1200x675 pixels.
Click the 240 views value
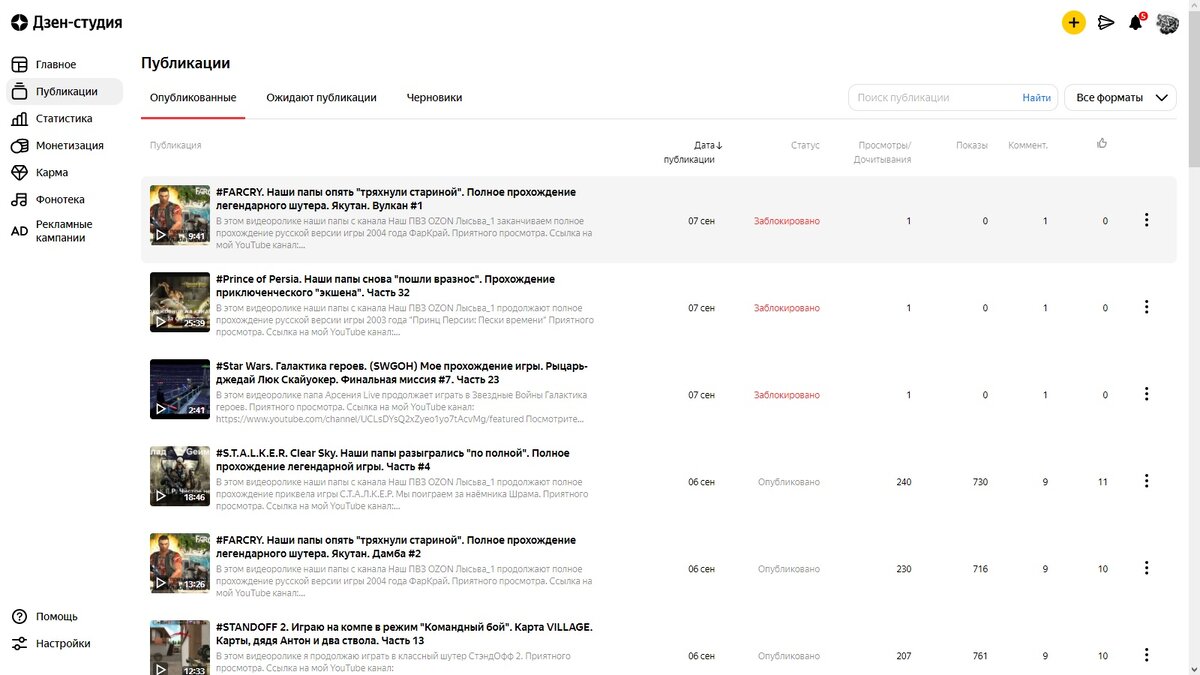[x=904, y=482]
